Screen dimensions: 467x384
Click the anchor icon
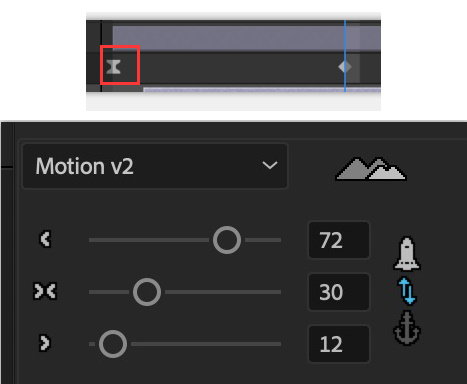coord(407,328)
